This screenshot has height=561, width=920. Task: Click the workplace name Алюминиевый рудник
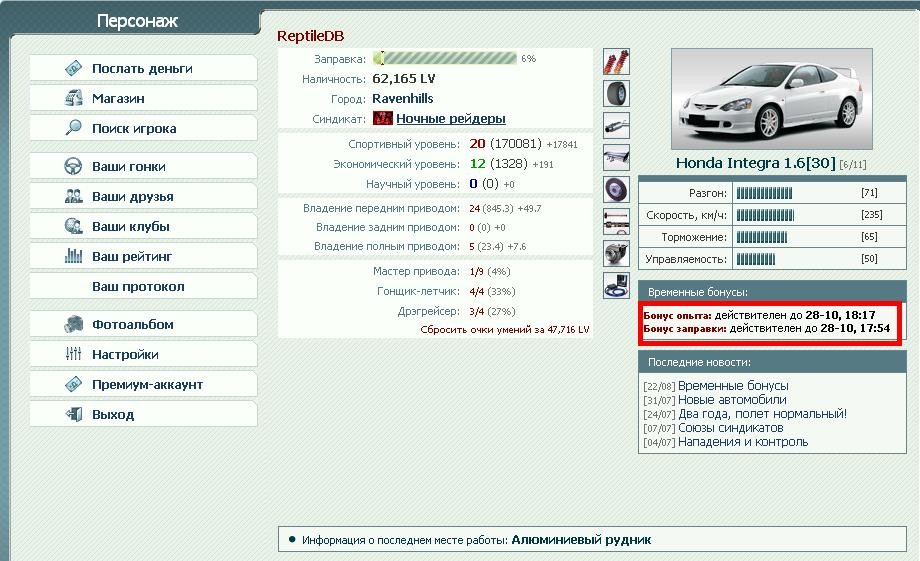(581, 540)
